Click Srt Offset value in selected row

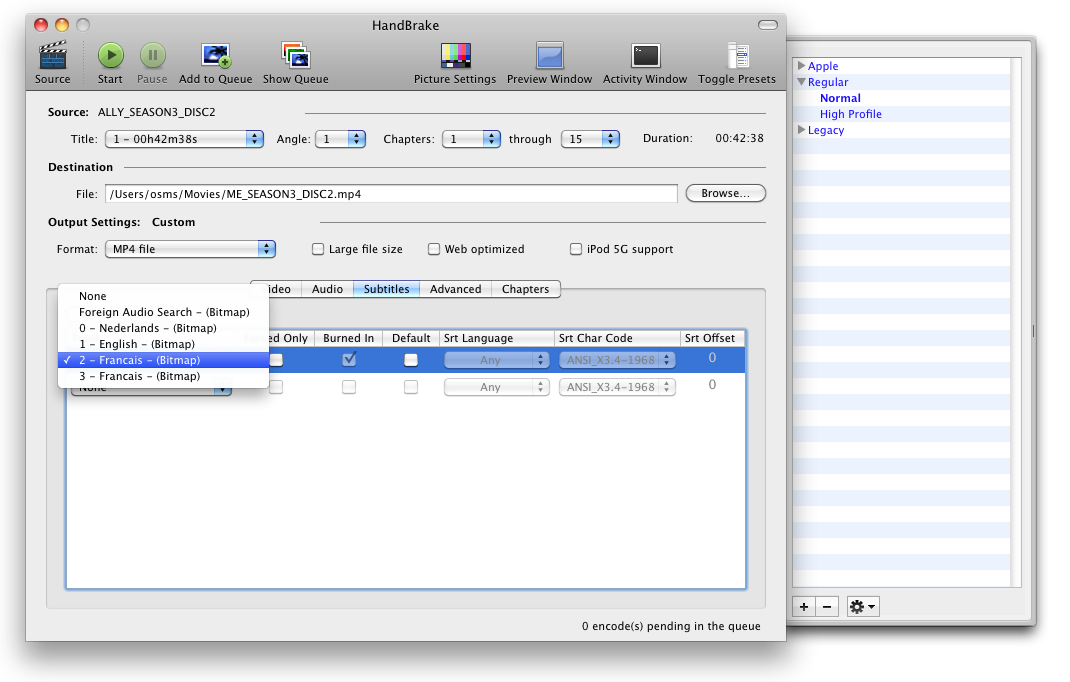pos(712,358)
